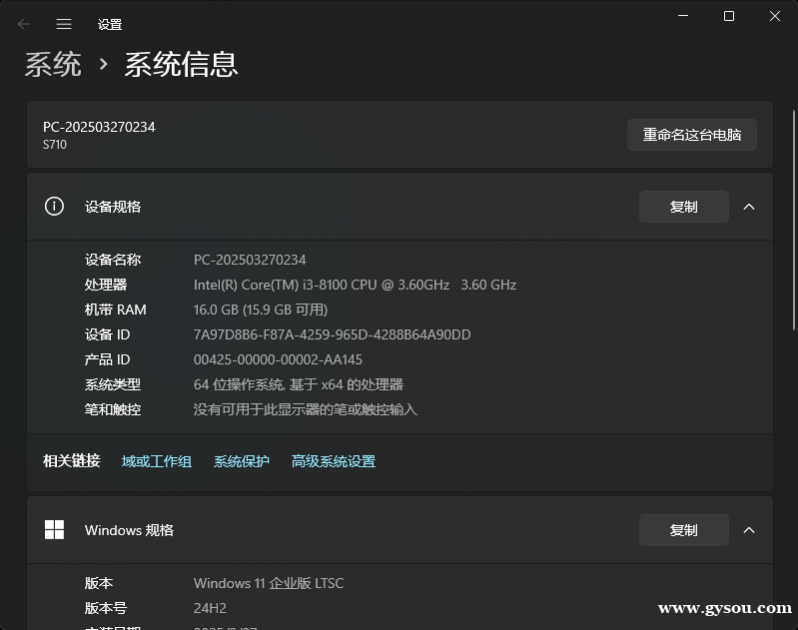
Task: Navigate to 系统 breadcrumb
Action: 53,65
